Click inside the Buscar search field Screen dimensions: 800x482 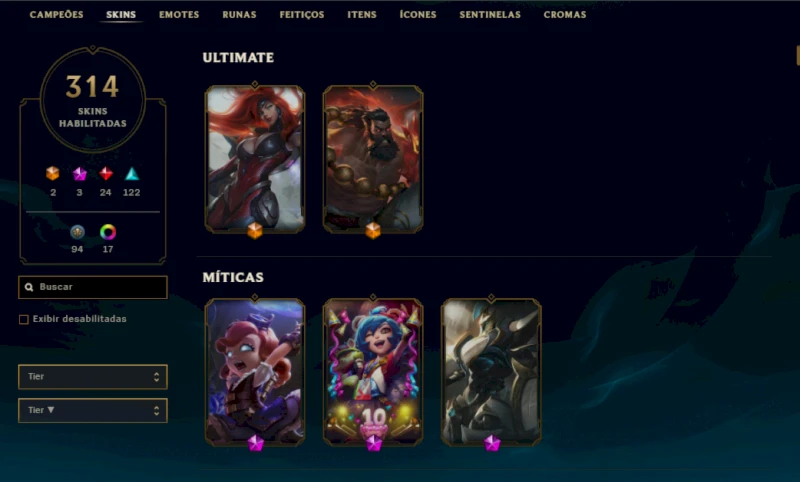pyautogui.click(x=93, y=287)
